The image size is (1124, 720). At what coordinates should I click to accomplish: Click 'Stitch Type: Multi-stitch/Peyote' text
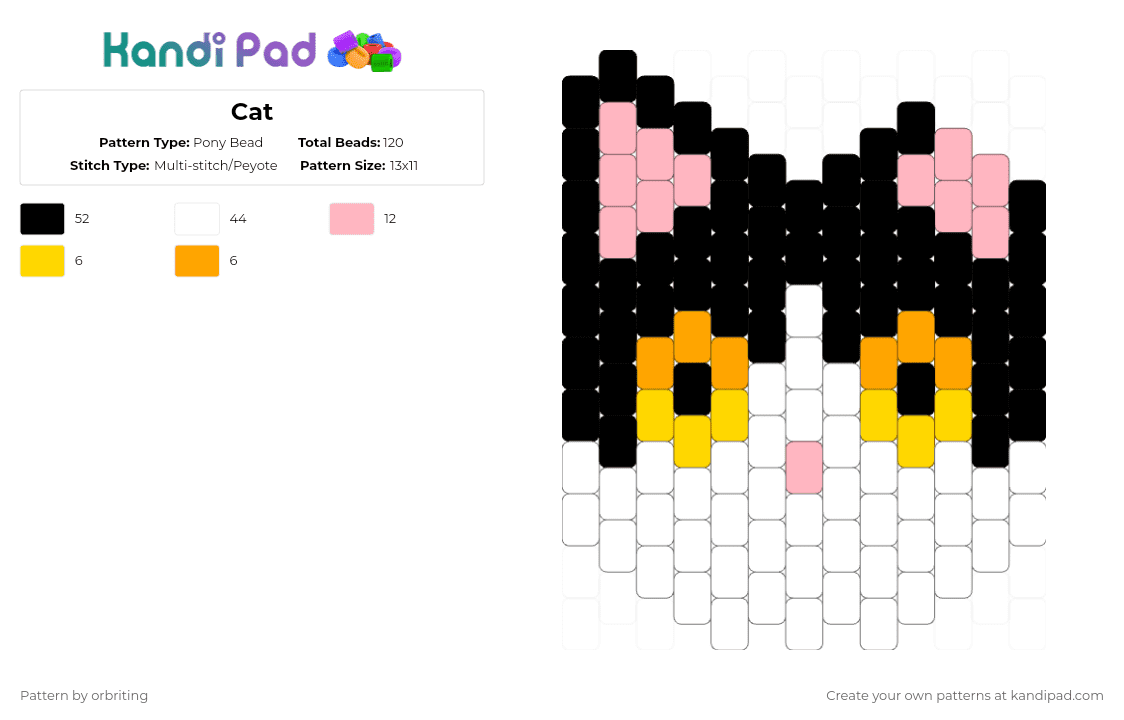pyautogui.click(x=173, y=166)
